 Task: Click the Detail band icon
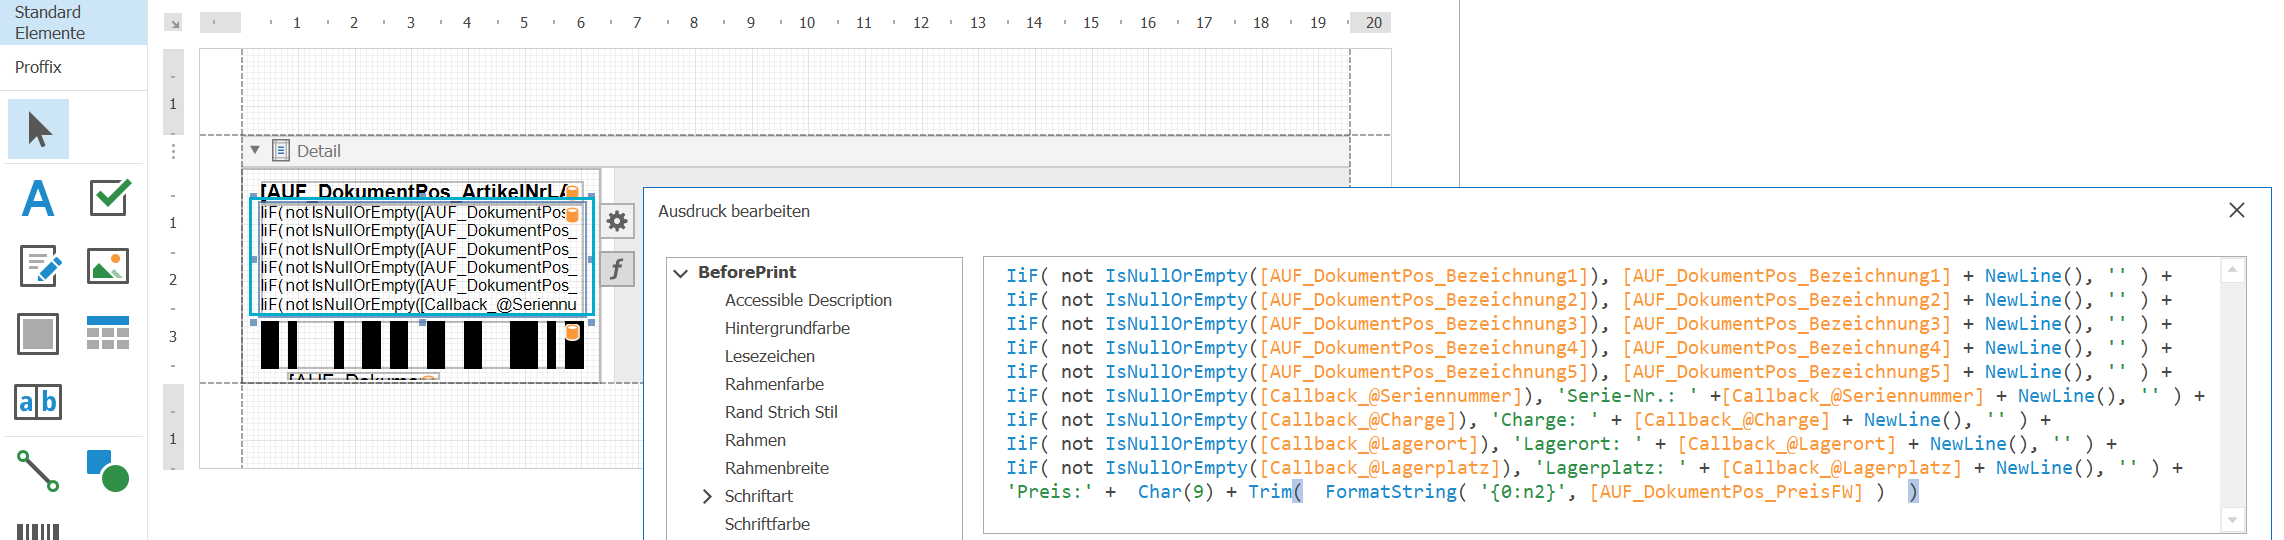click(281, 151)
